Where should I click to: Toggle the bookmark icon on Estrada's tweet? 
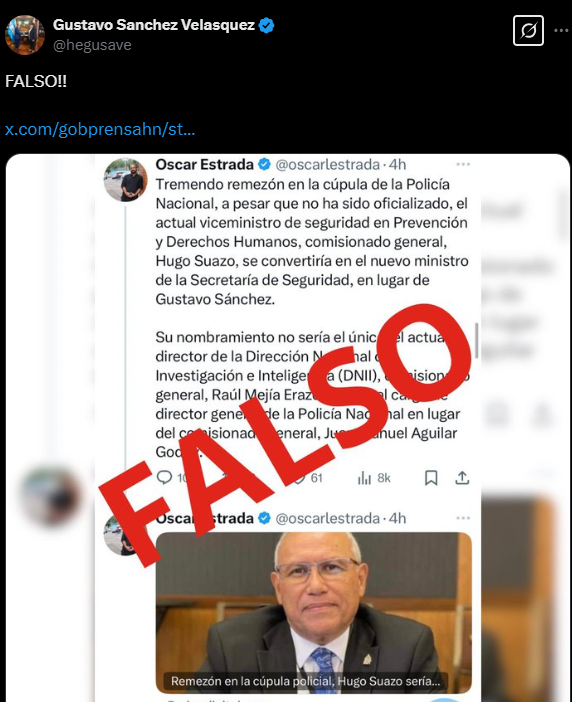pos(431,478)
